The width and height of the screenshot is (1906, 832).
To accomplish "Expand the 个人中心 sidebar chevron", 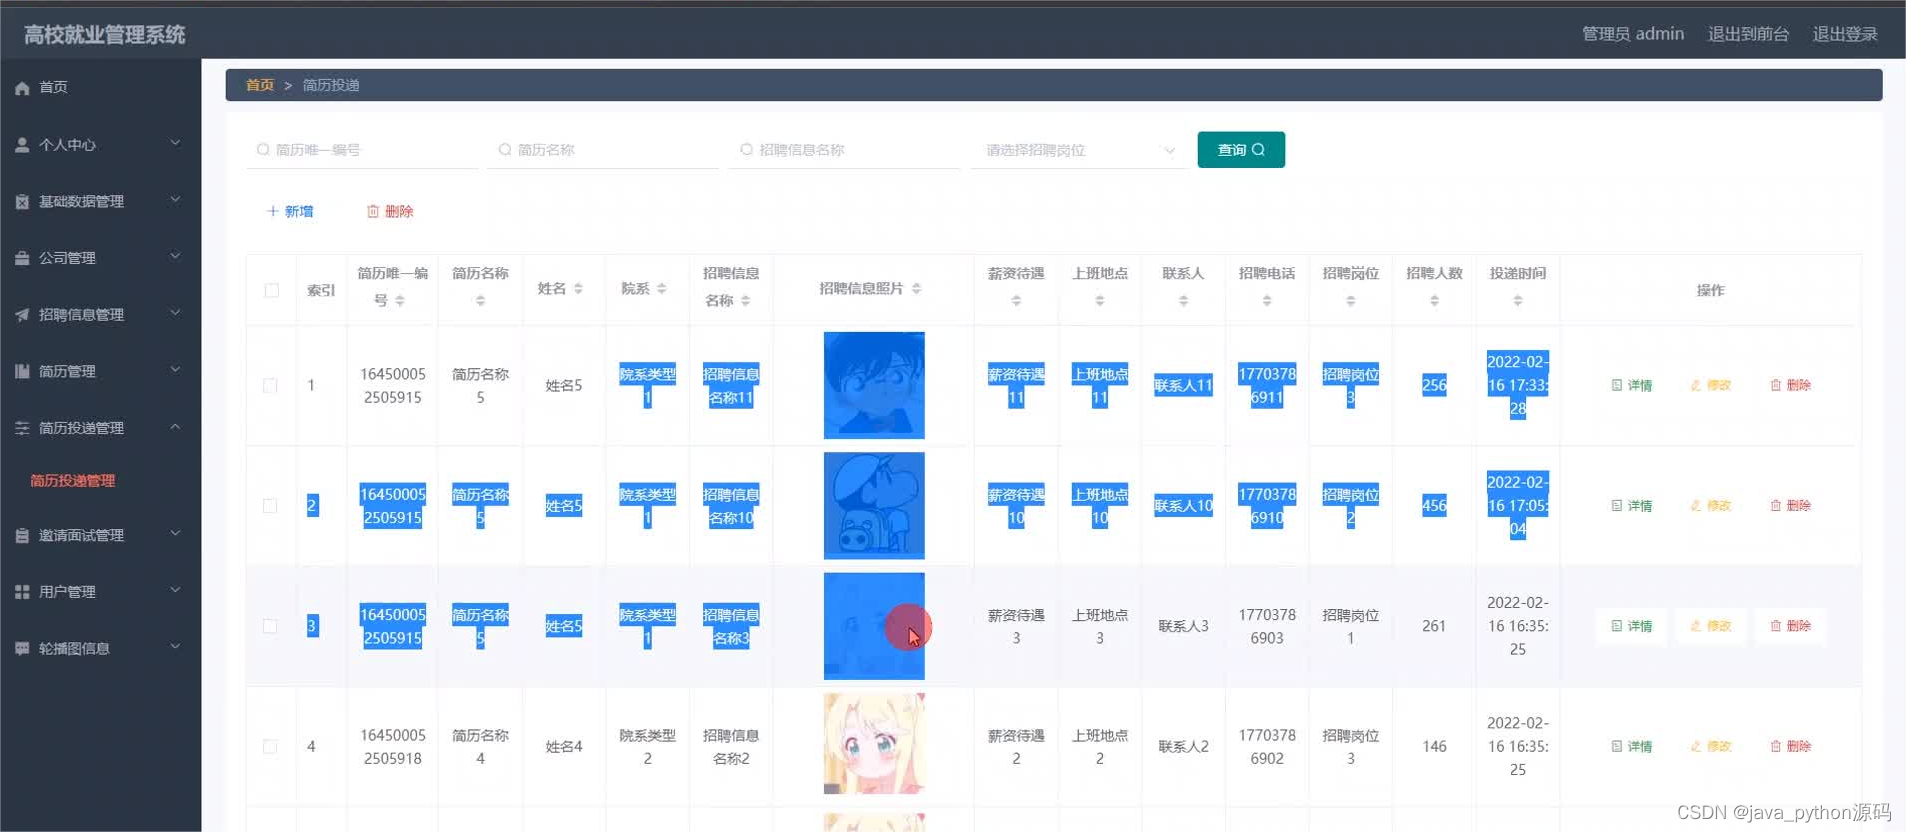I will coord(175,143).
